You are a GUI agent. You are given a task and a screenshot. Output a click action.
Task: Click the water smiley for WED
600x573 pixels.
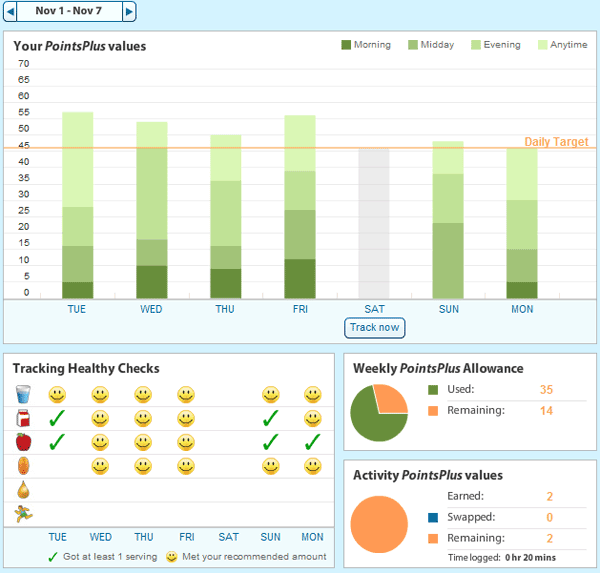(x=100, y=395)
